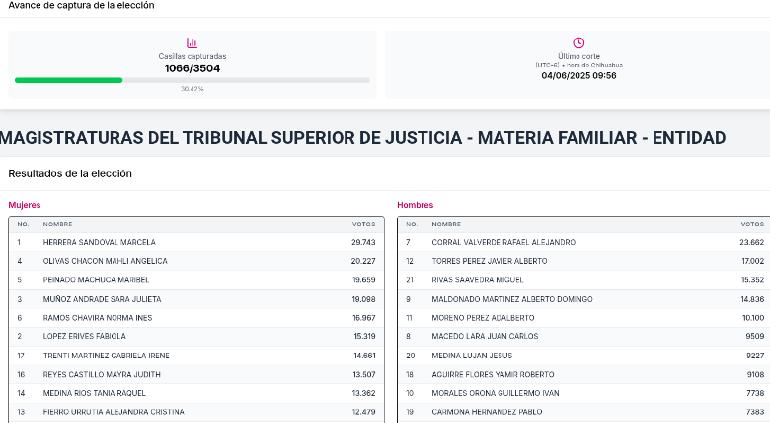Select row MORALES ORONA GUILLERMO IVAN
The width and height of the screenshot is (770, 423).
[x=584, y=393]
